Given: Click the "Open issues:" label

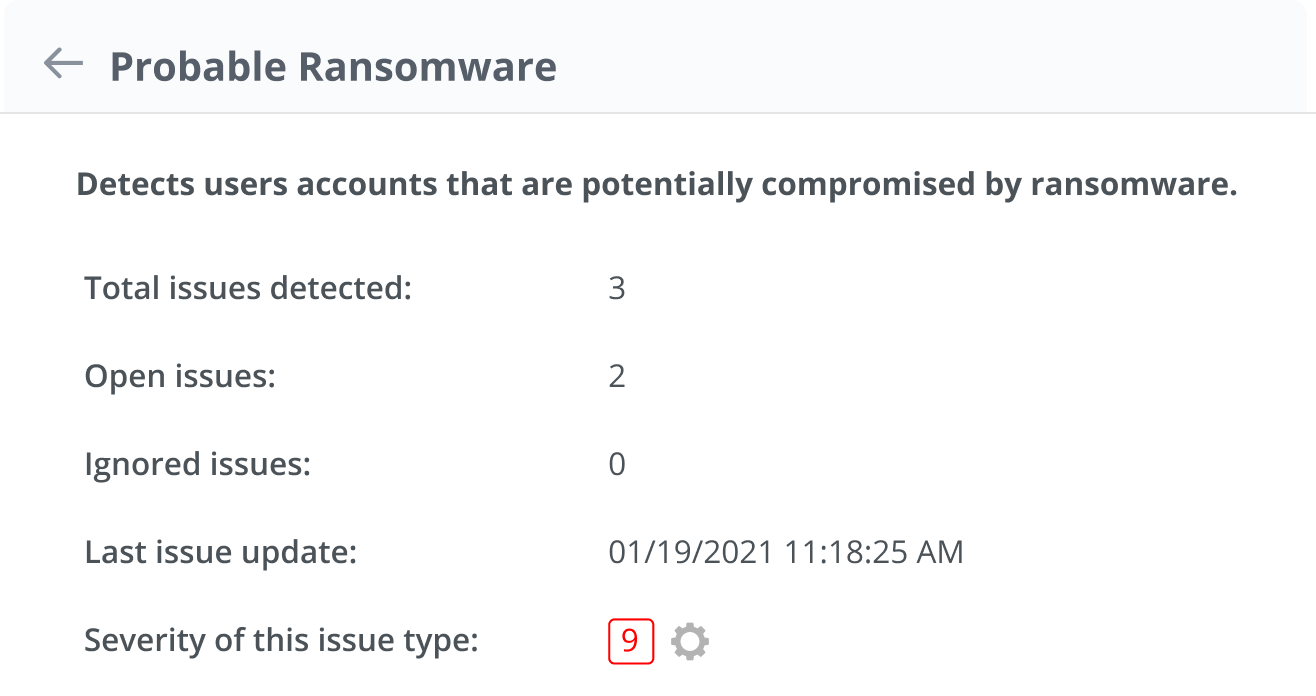Looking at the screenshot, I should [x=180, y=377].
